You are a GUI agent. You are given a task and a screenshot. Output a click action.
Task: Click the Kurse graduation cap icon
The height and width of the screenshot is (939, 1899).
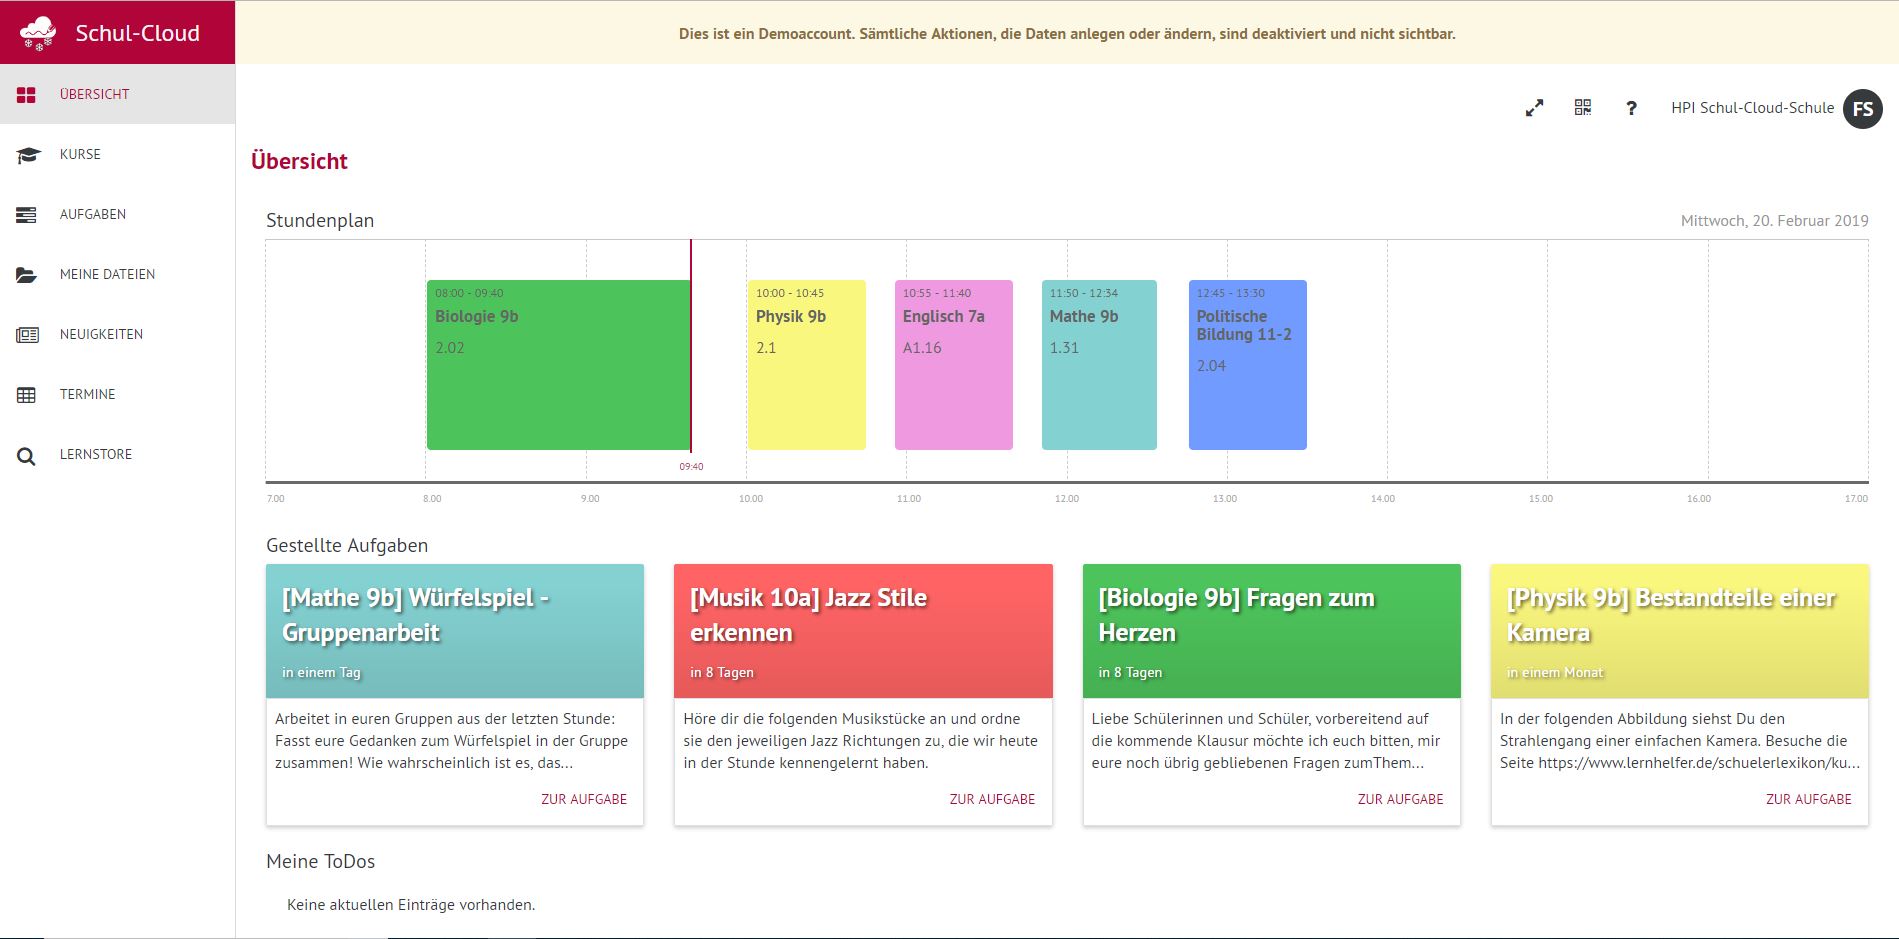[x=27, y=155]
